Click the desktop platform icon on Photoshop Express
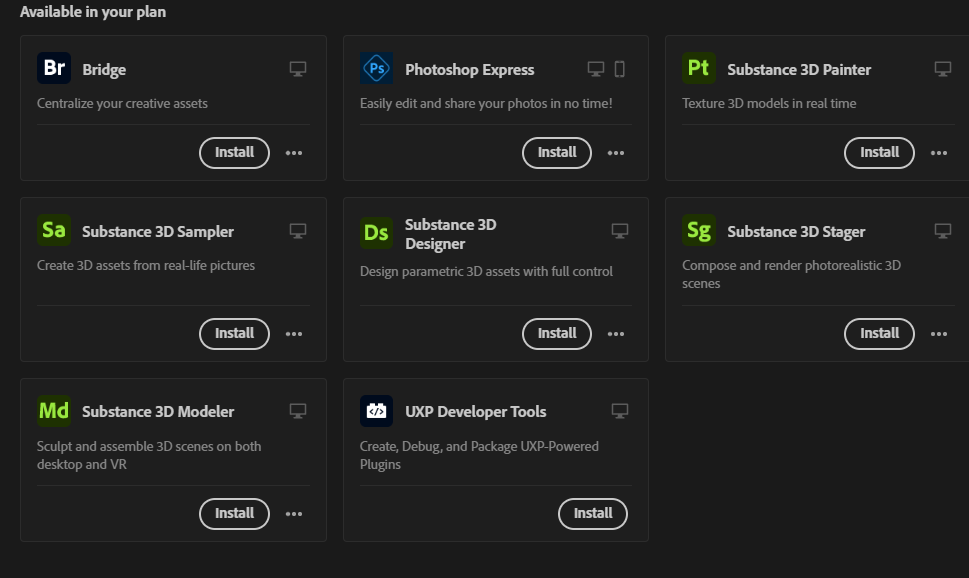The height and width of the screenshot is (578, 969). click(596, 69)
